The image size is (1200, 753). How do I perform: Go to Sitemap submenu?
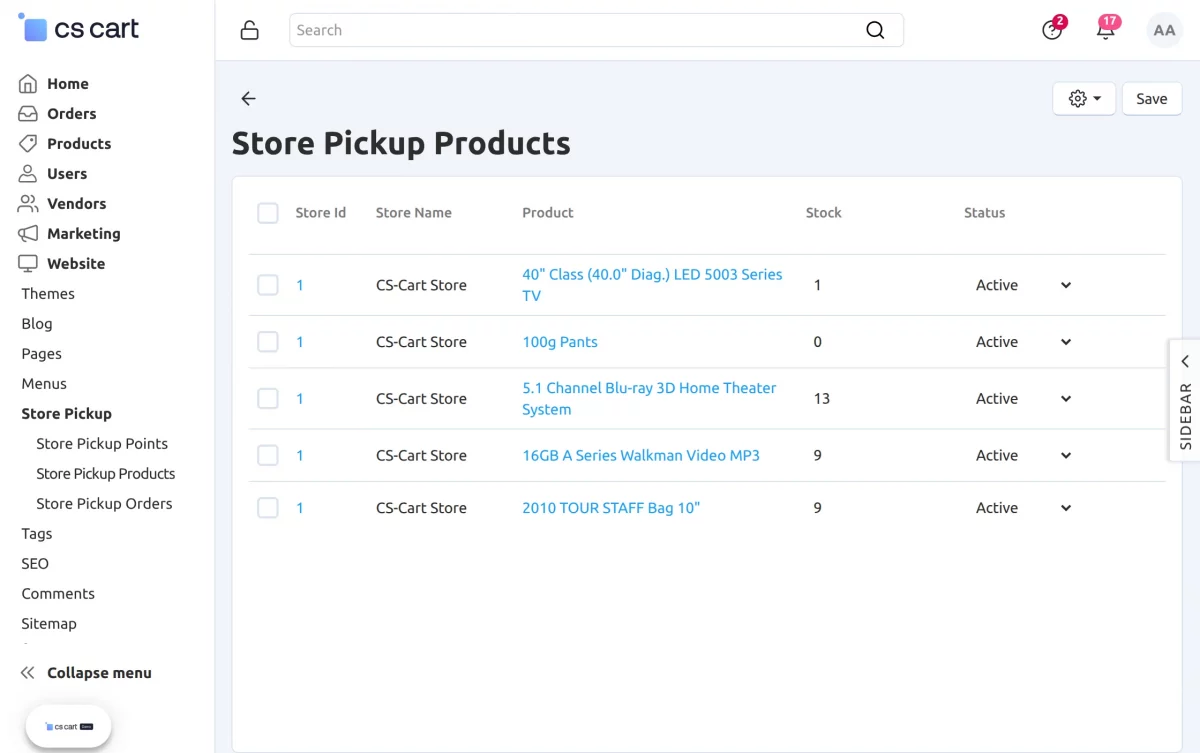49,624
